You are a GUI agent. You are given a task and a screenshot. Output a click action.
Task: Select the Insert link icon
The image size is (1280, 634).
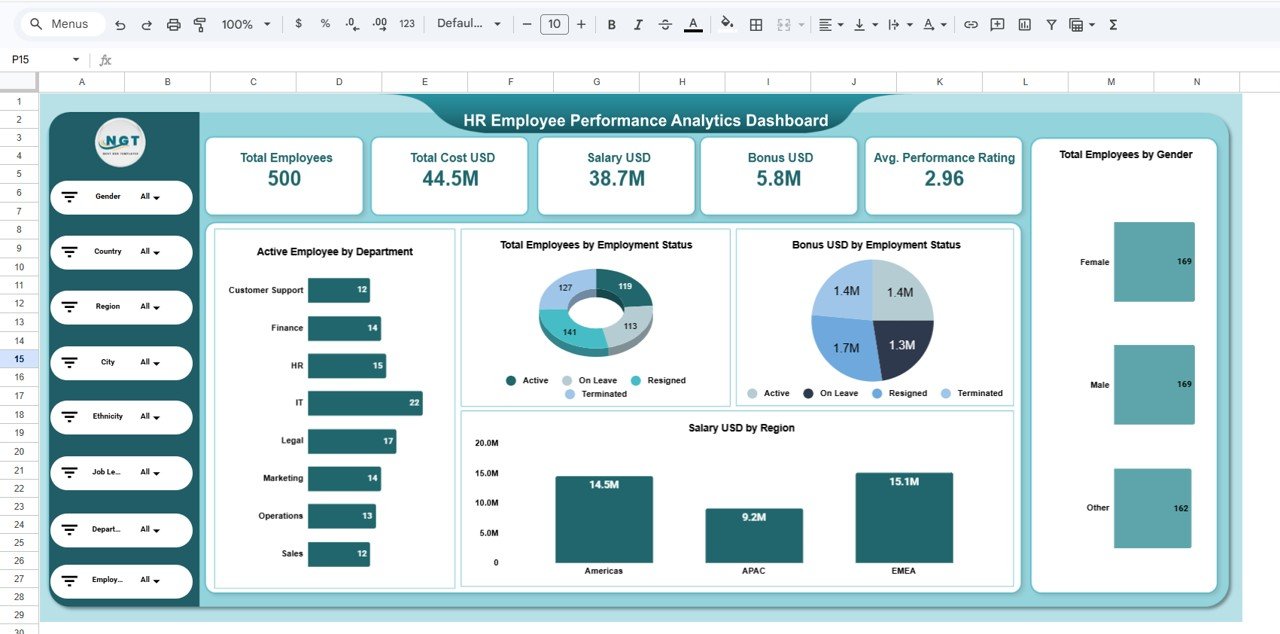click(x=971, y=23)
